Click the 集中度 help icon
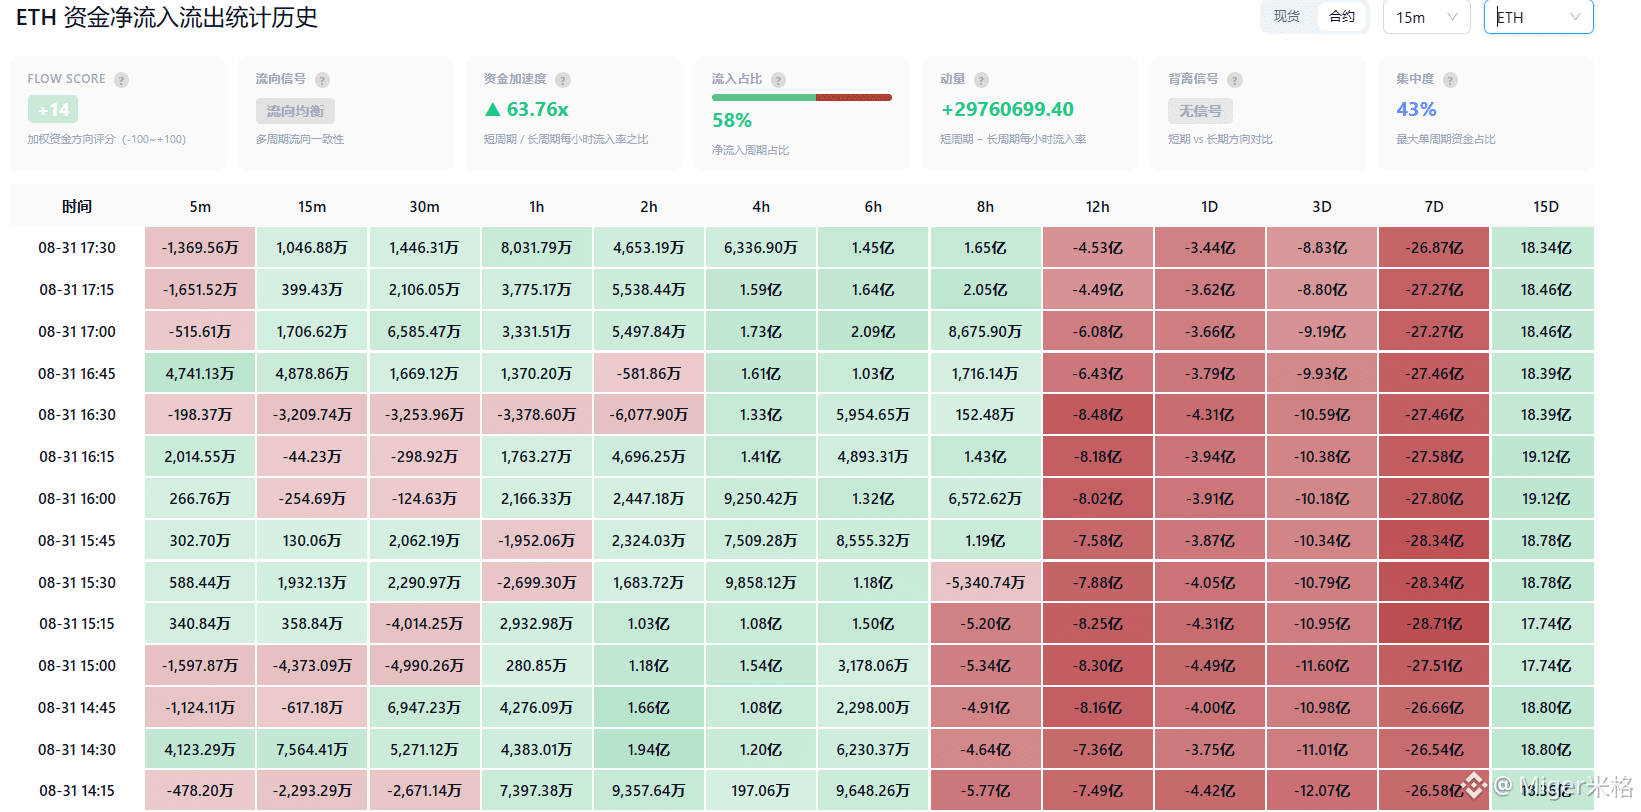This screenshot has width=1641, height=812. pos(1450,80)
